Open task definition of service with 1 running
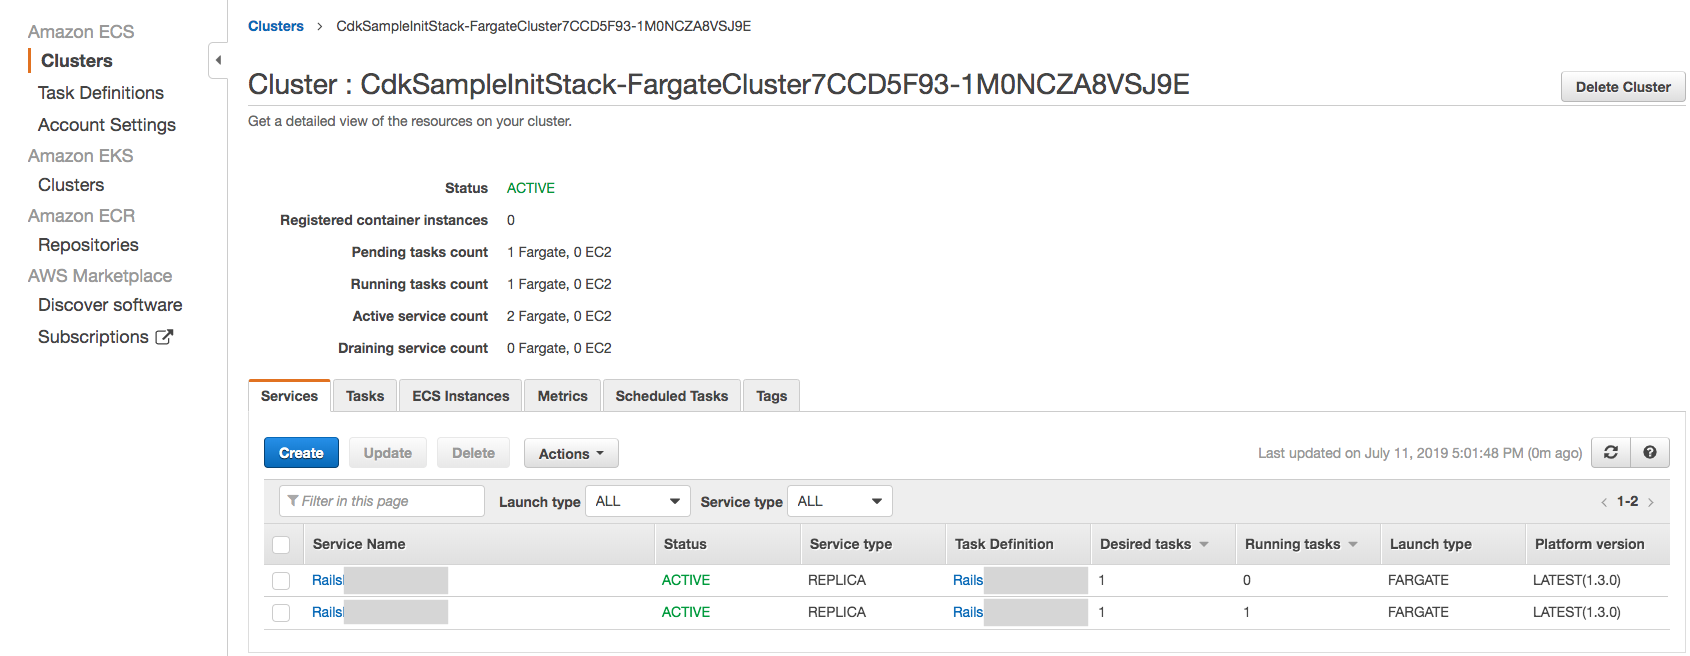Screen dimensions: 1690x656 (968, 612)
